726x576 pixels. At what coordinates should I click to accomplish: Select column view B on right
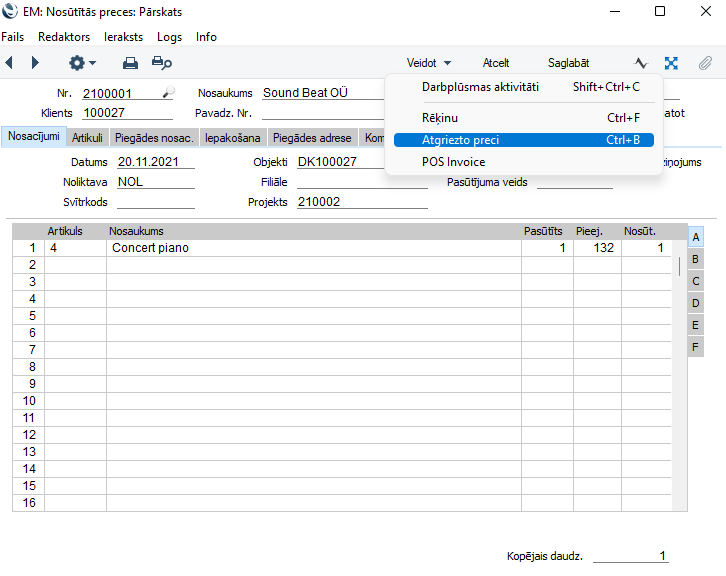[696, 259]
